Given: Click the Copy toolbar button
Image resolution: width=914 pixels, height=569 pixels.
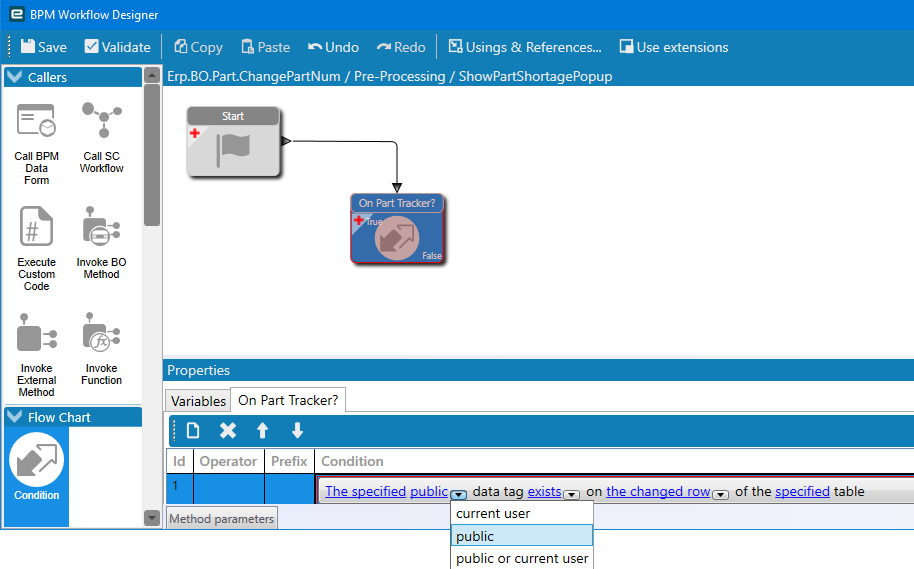Looking at the screenshot, I should coord(198,47).
